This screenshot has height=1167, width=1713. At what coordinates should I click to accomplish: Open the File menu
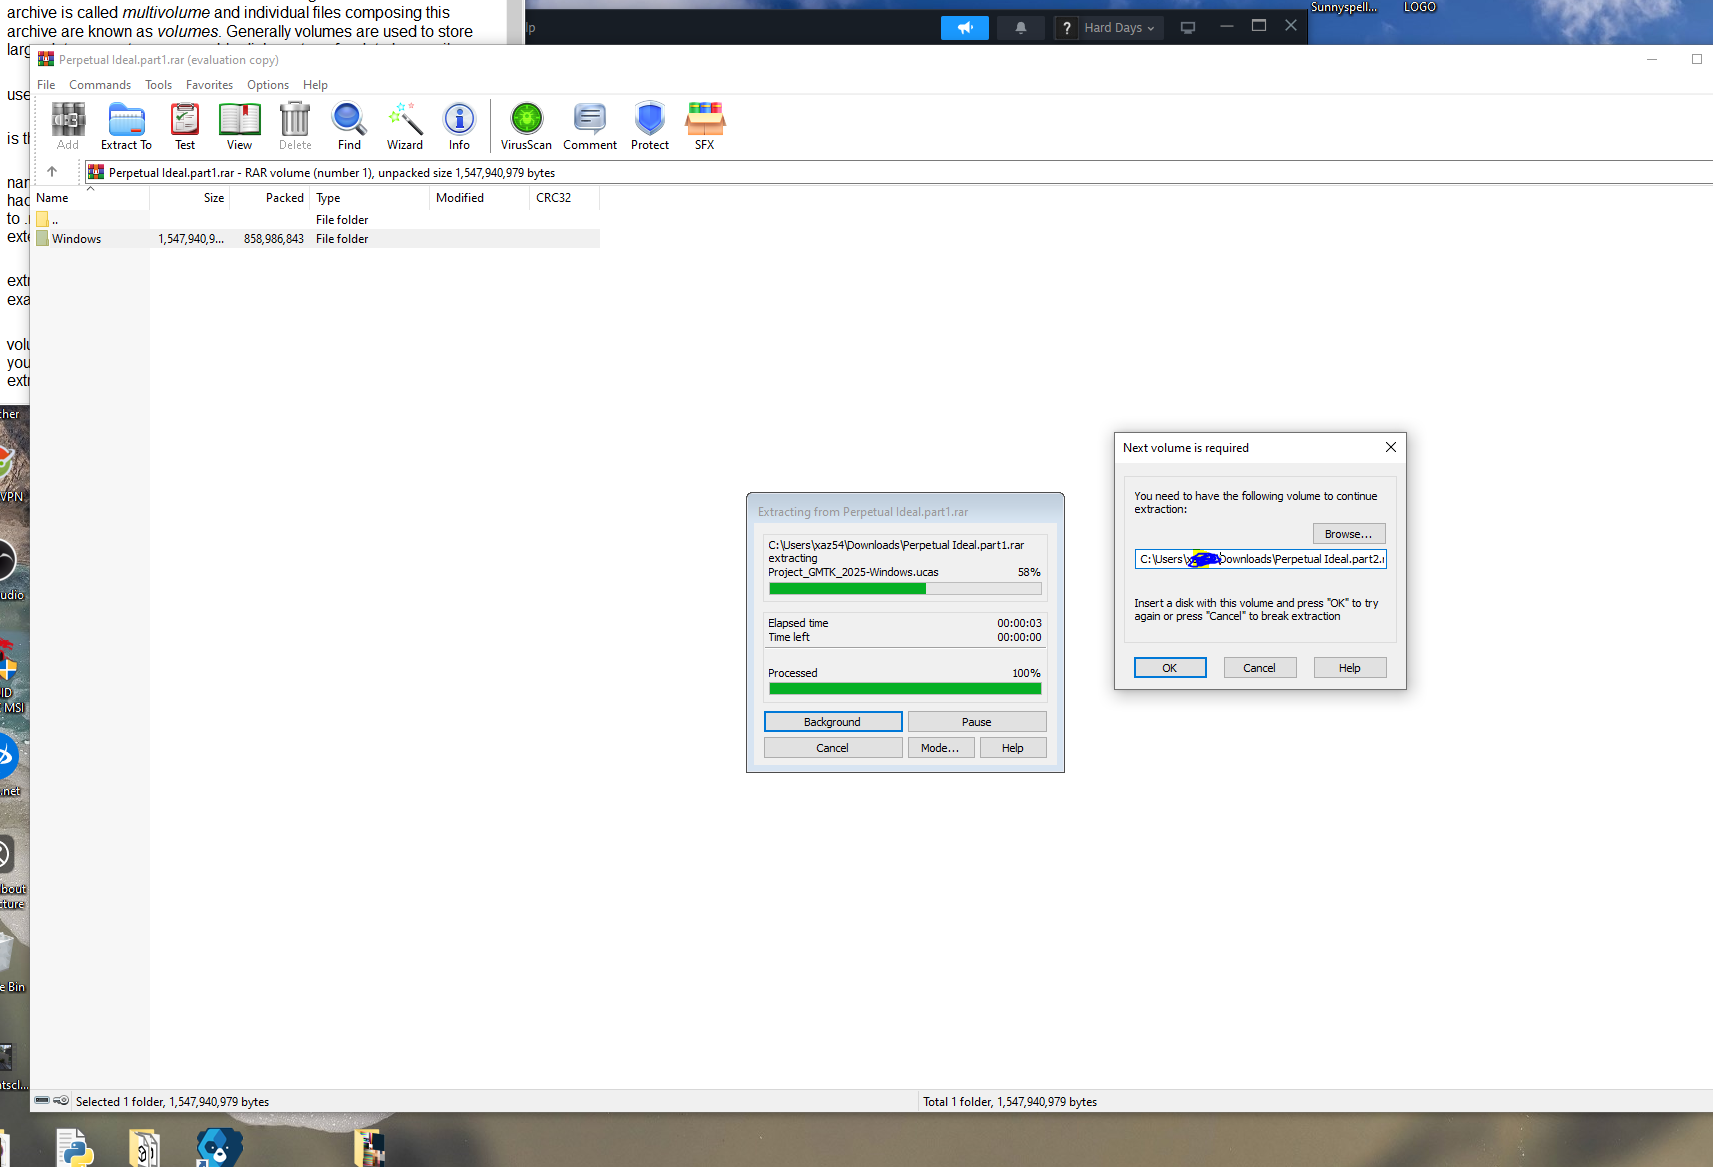[46, 85]
